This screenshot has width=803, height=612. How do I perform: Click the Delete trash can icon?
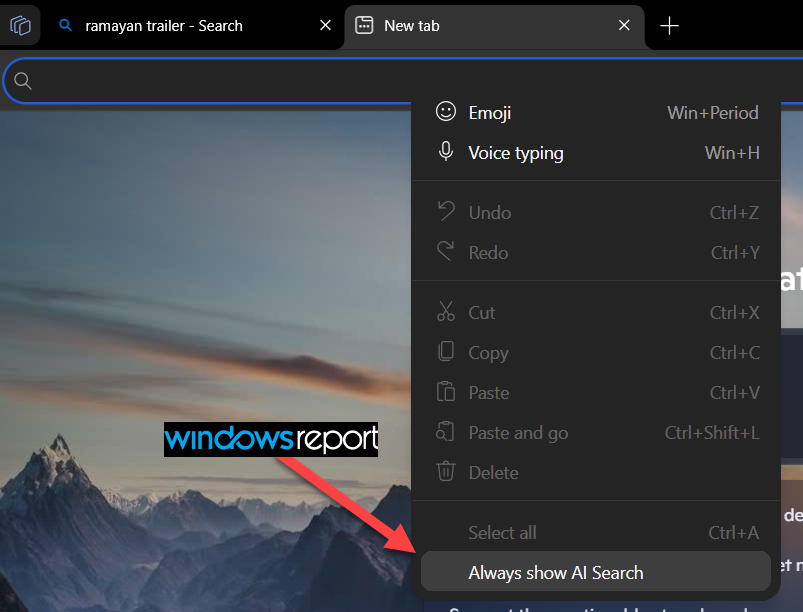[446, 471]
